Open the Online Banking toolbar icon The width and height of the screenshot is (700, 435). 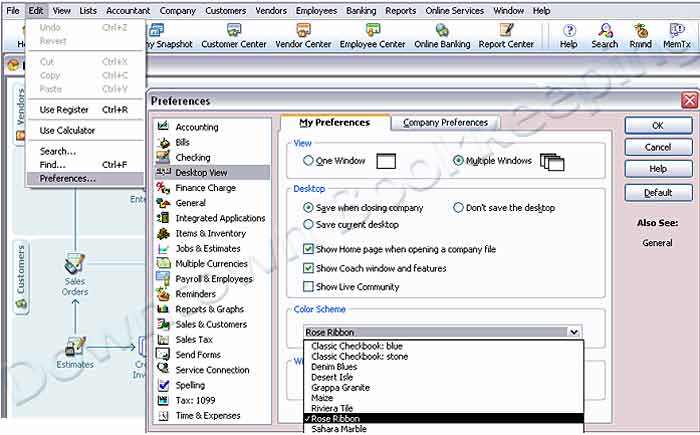442,36
